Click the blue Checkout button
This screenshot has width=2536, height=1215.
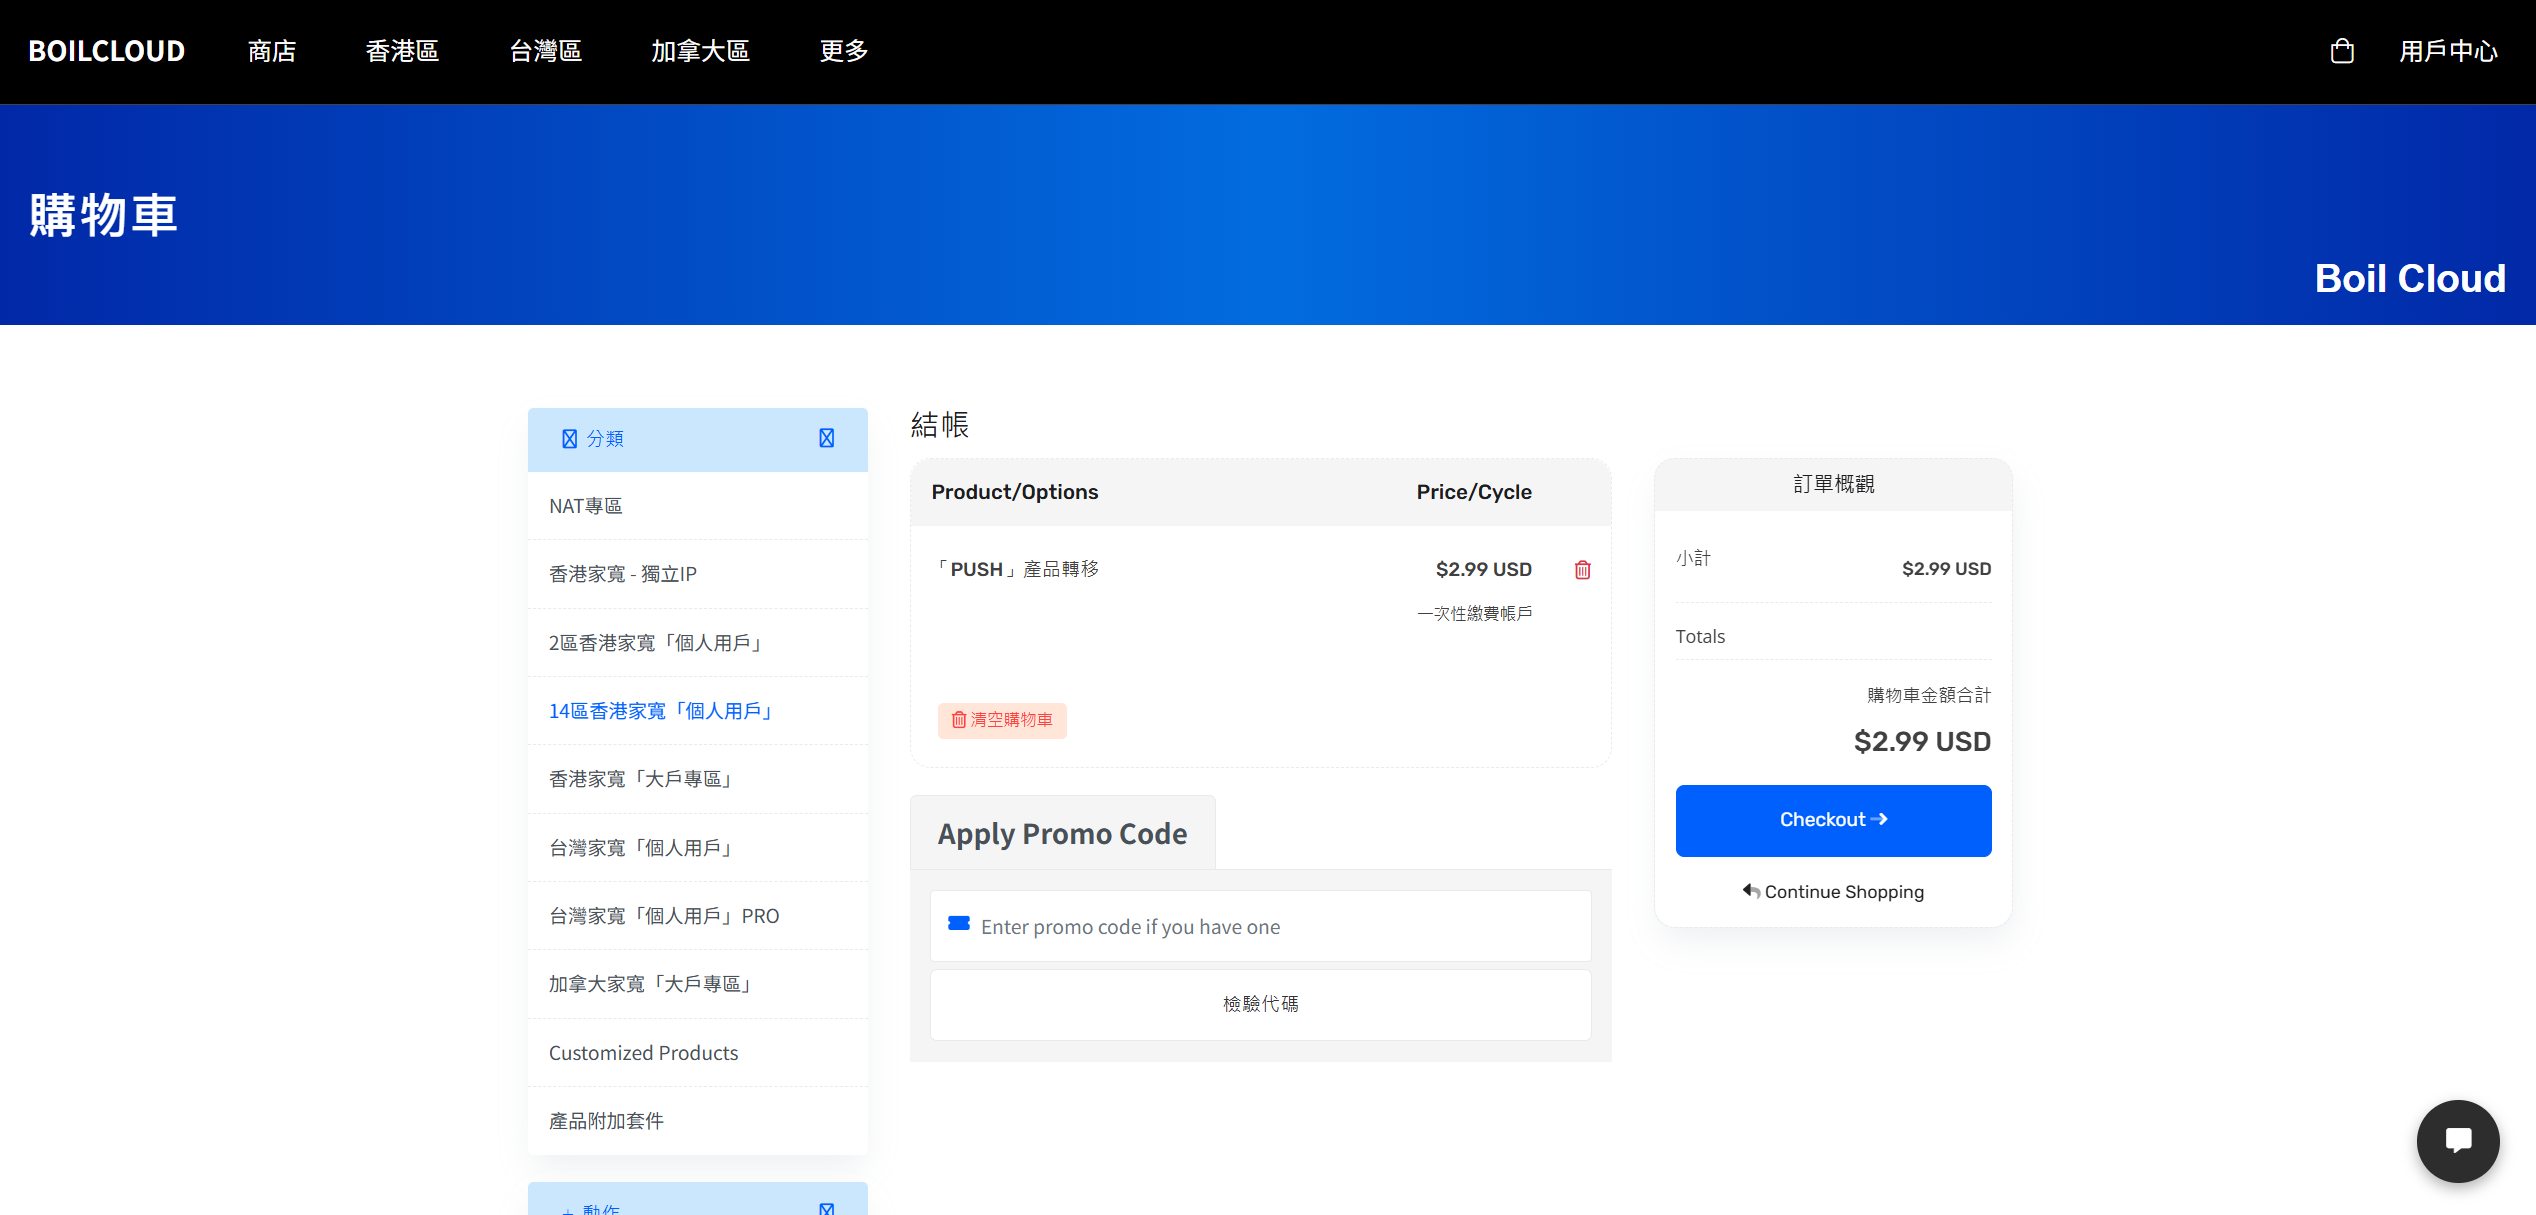tap(1833, 820)
